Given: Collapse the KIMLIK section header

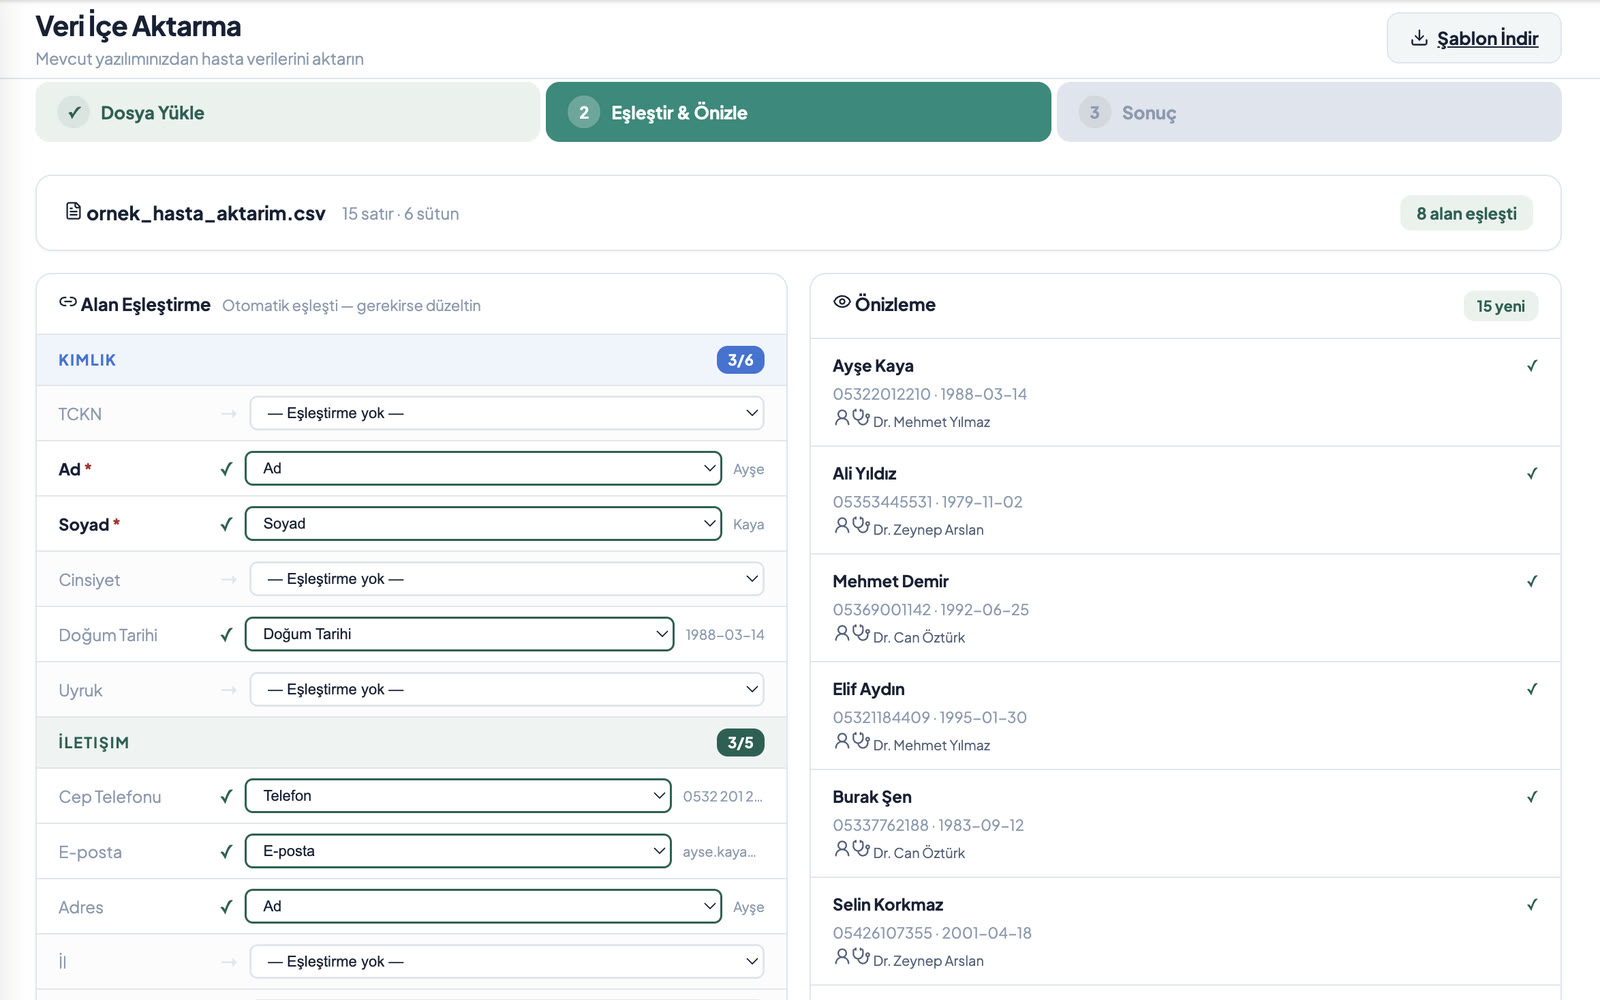Looking at the screenshot, I should [x=411, y=360].
